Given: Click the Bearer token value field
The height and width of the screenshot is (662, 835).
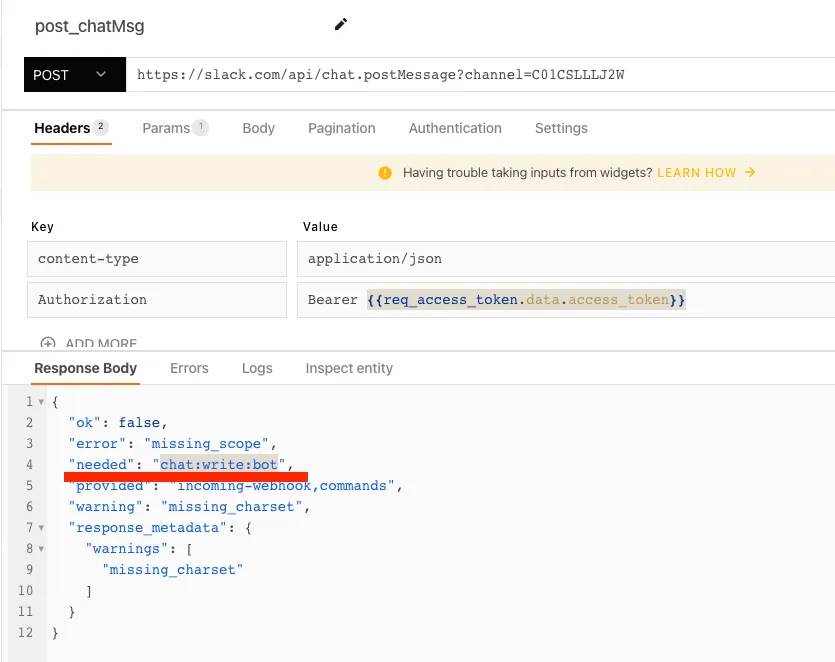Looking at the screenshot, I should pyautogui.click(x=565, y=300).
